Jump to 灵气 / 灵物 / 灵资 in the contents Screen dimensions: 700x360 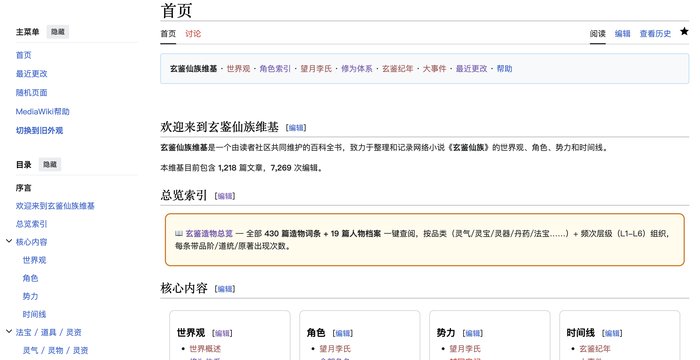[55, 350]
